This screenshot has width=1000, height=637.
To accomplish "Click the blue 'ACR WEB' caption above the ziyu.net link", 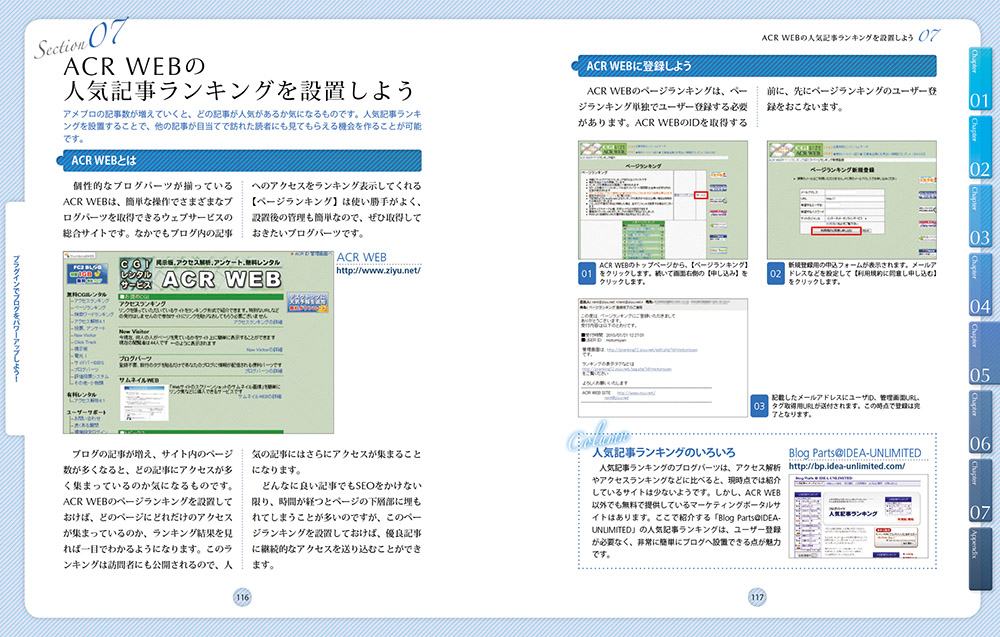I will (x=362, y=257).
